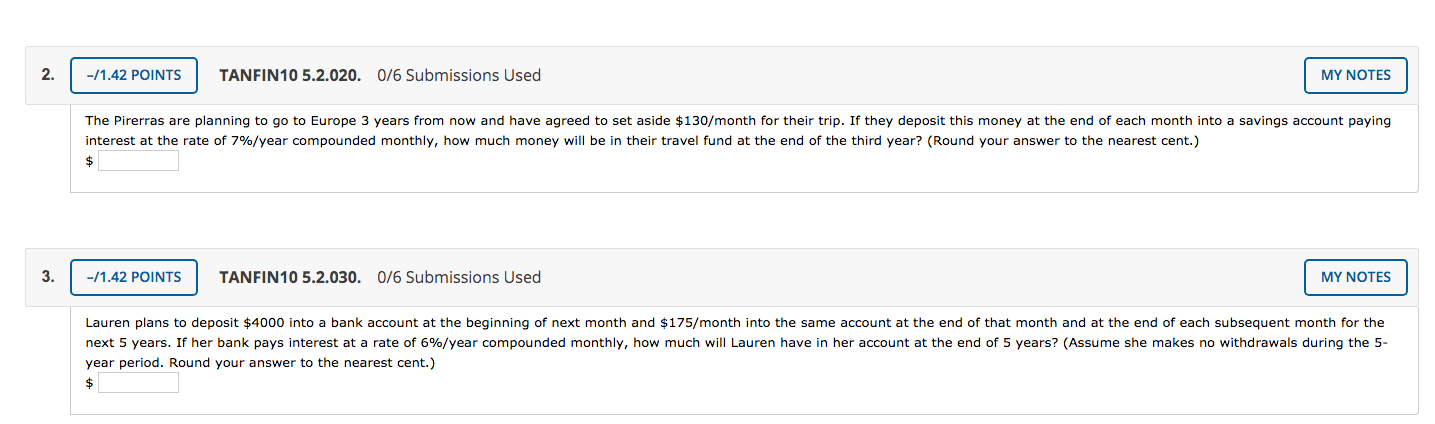Image resolution: width=1435 pixels, height=424 pixels.
Task: Click the $4000 amount in question 3
Action: (258, 323)
